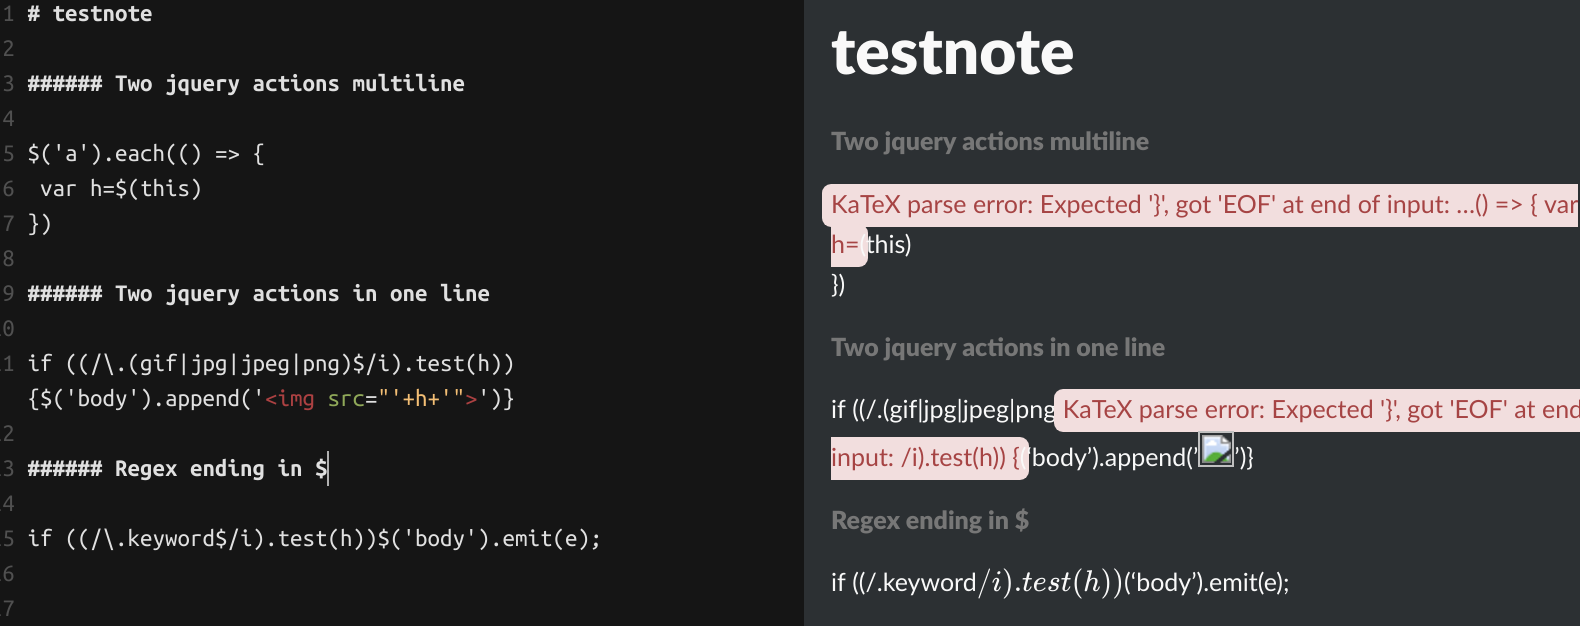1580x626 pixels.
Task: Click the code line "$('a').each(() => {"
Action: tap(146, 154)
